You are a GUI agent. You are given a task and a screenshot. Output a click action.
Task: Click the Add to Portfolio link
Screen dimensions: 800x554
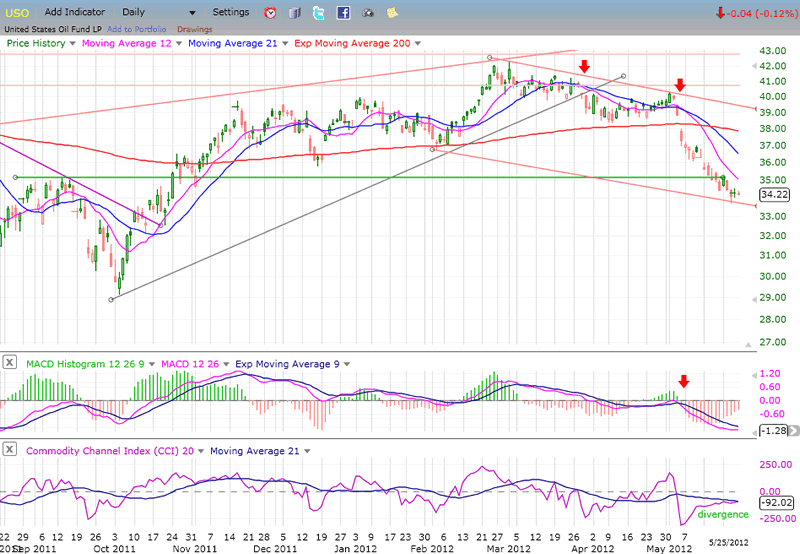click(136, 29)
